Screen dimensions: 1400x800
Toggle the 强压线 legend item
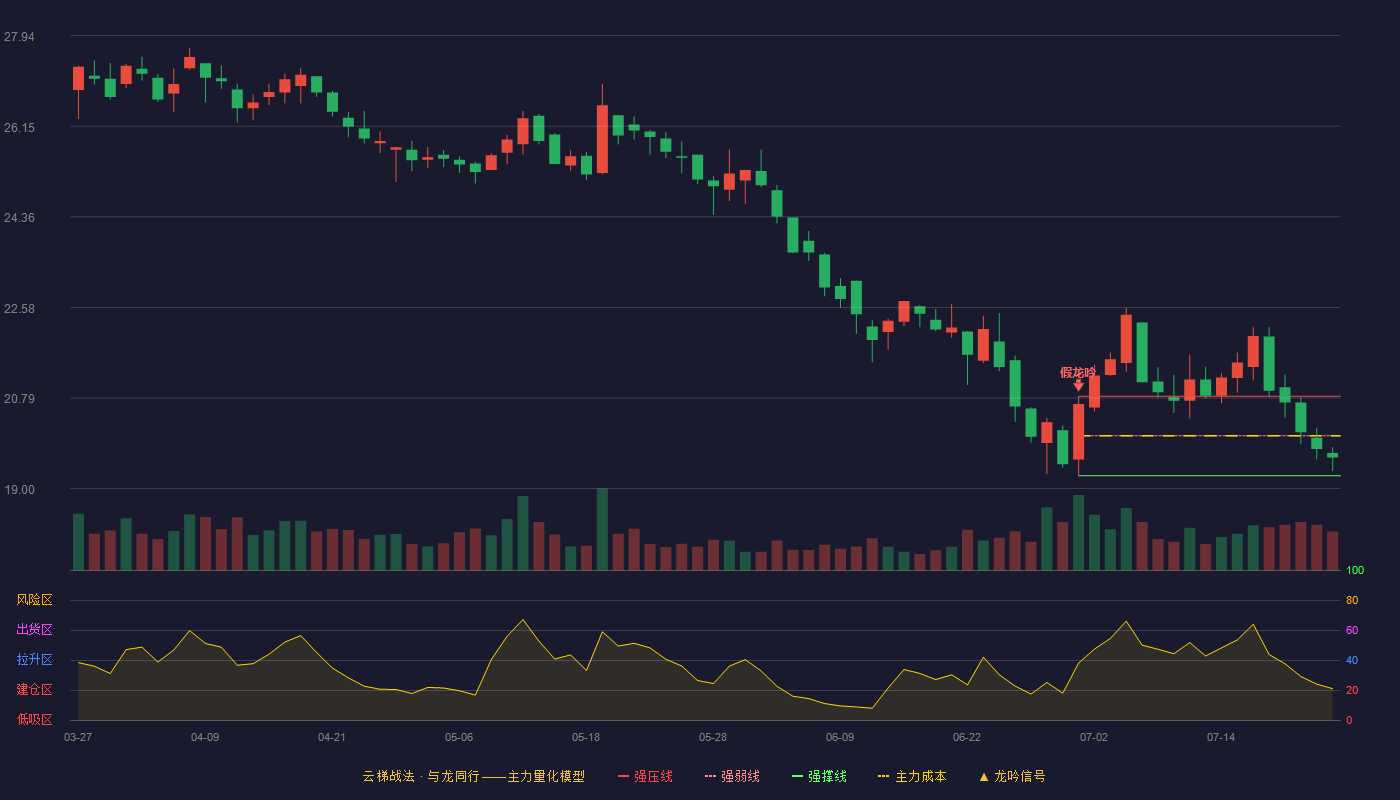pos(645,776)
